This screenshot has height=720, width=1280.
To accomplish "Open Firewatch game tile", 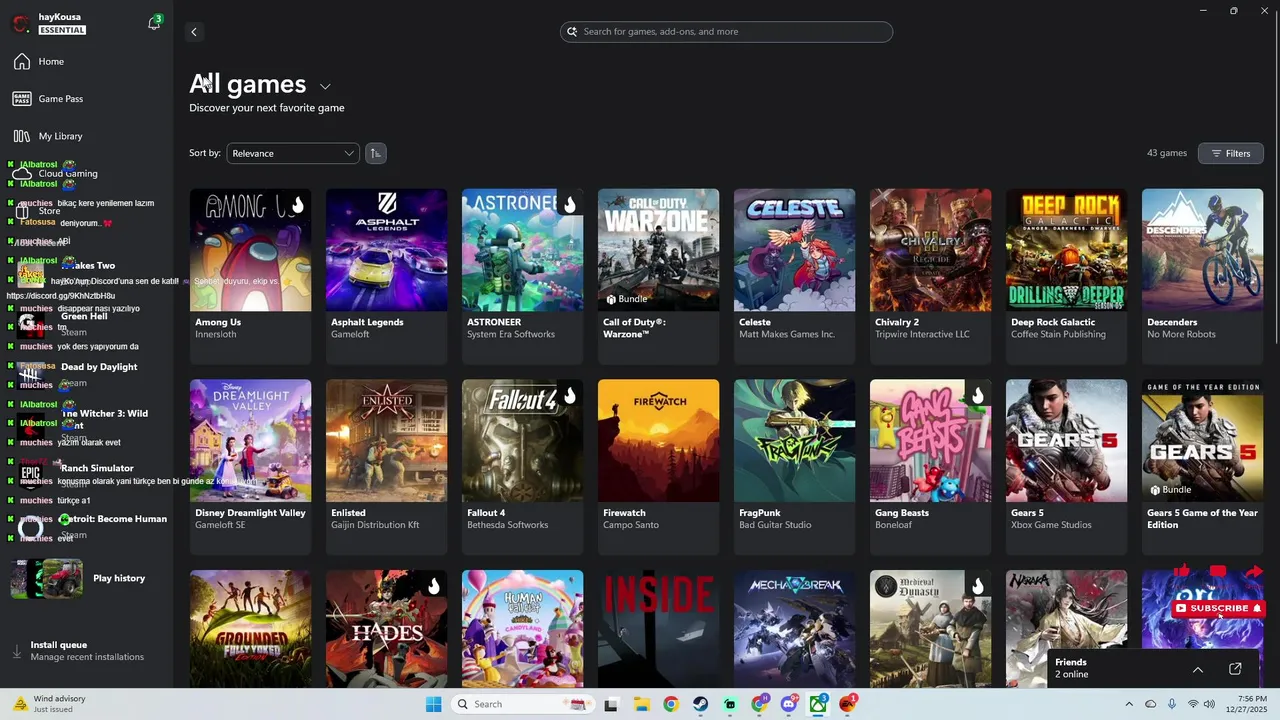I will coord(658,466).
